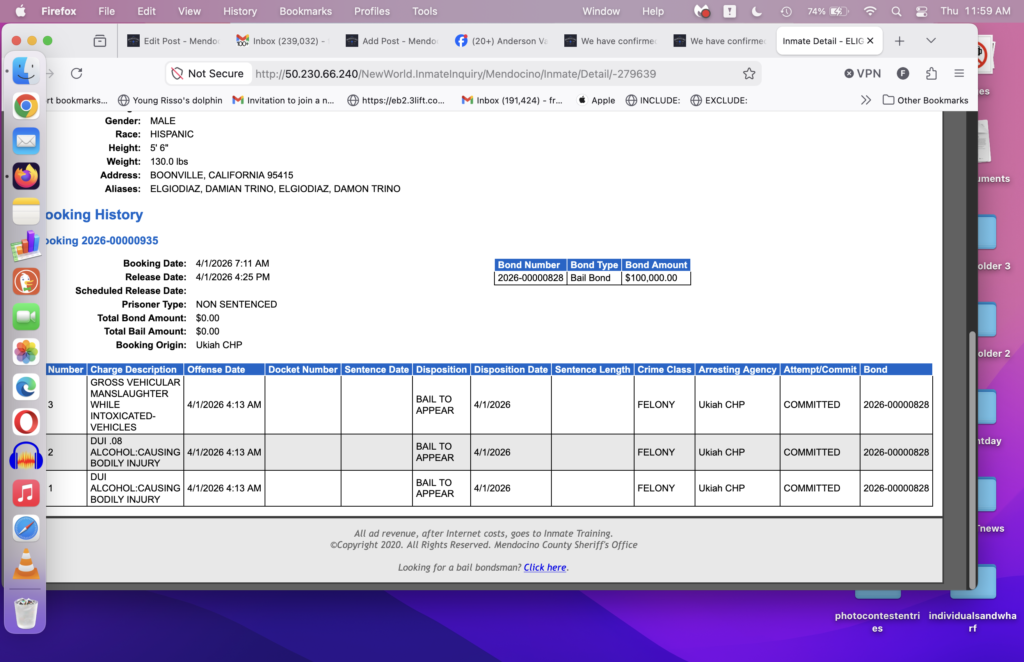
Task: Open Music app from the dock
Action: coord(26,493)
